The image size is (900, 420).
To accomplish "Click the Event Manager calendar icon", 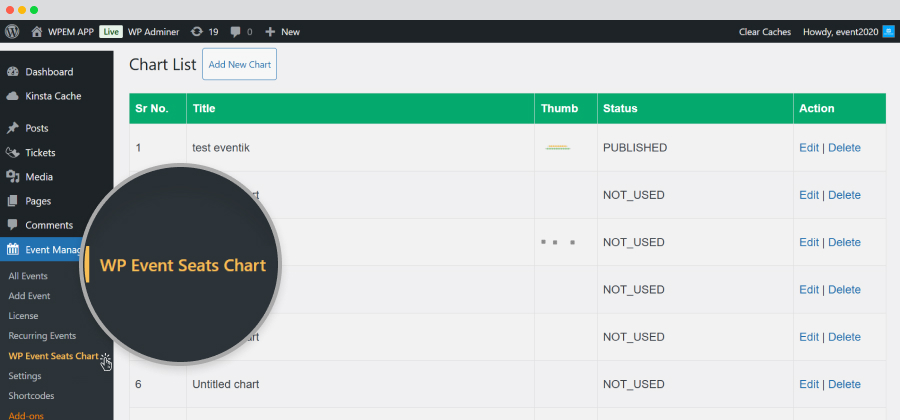I will pos(13,249).
